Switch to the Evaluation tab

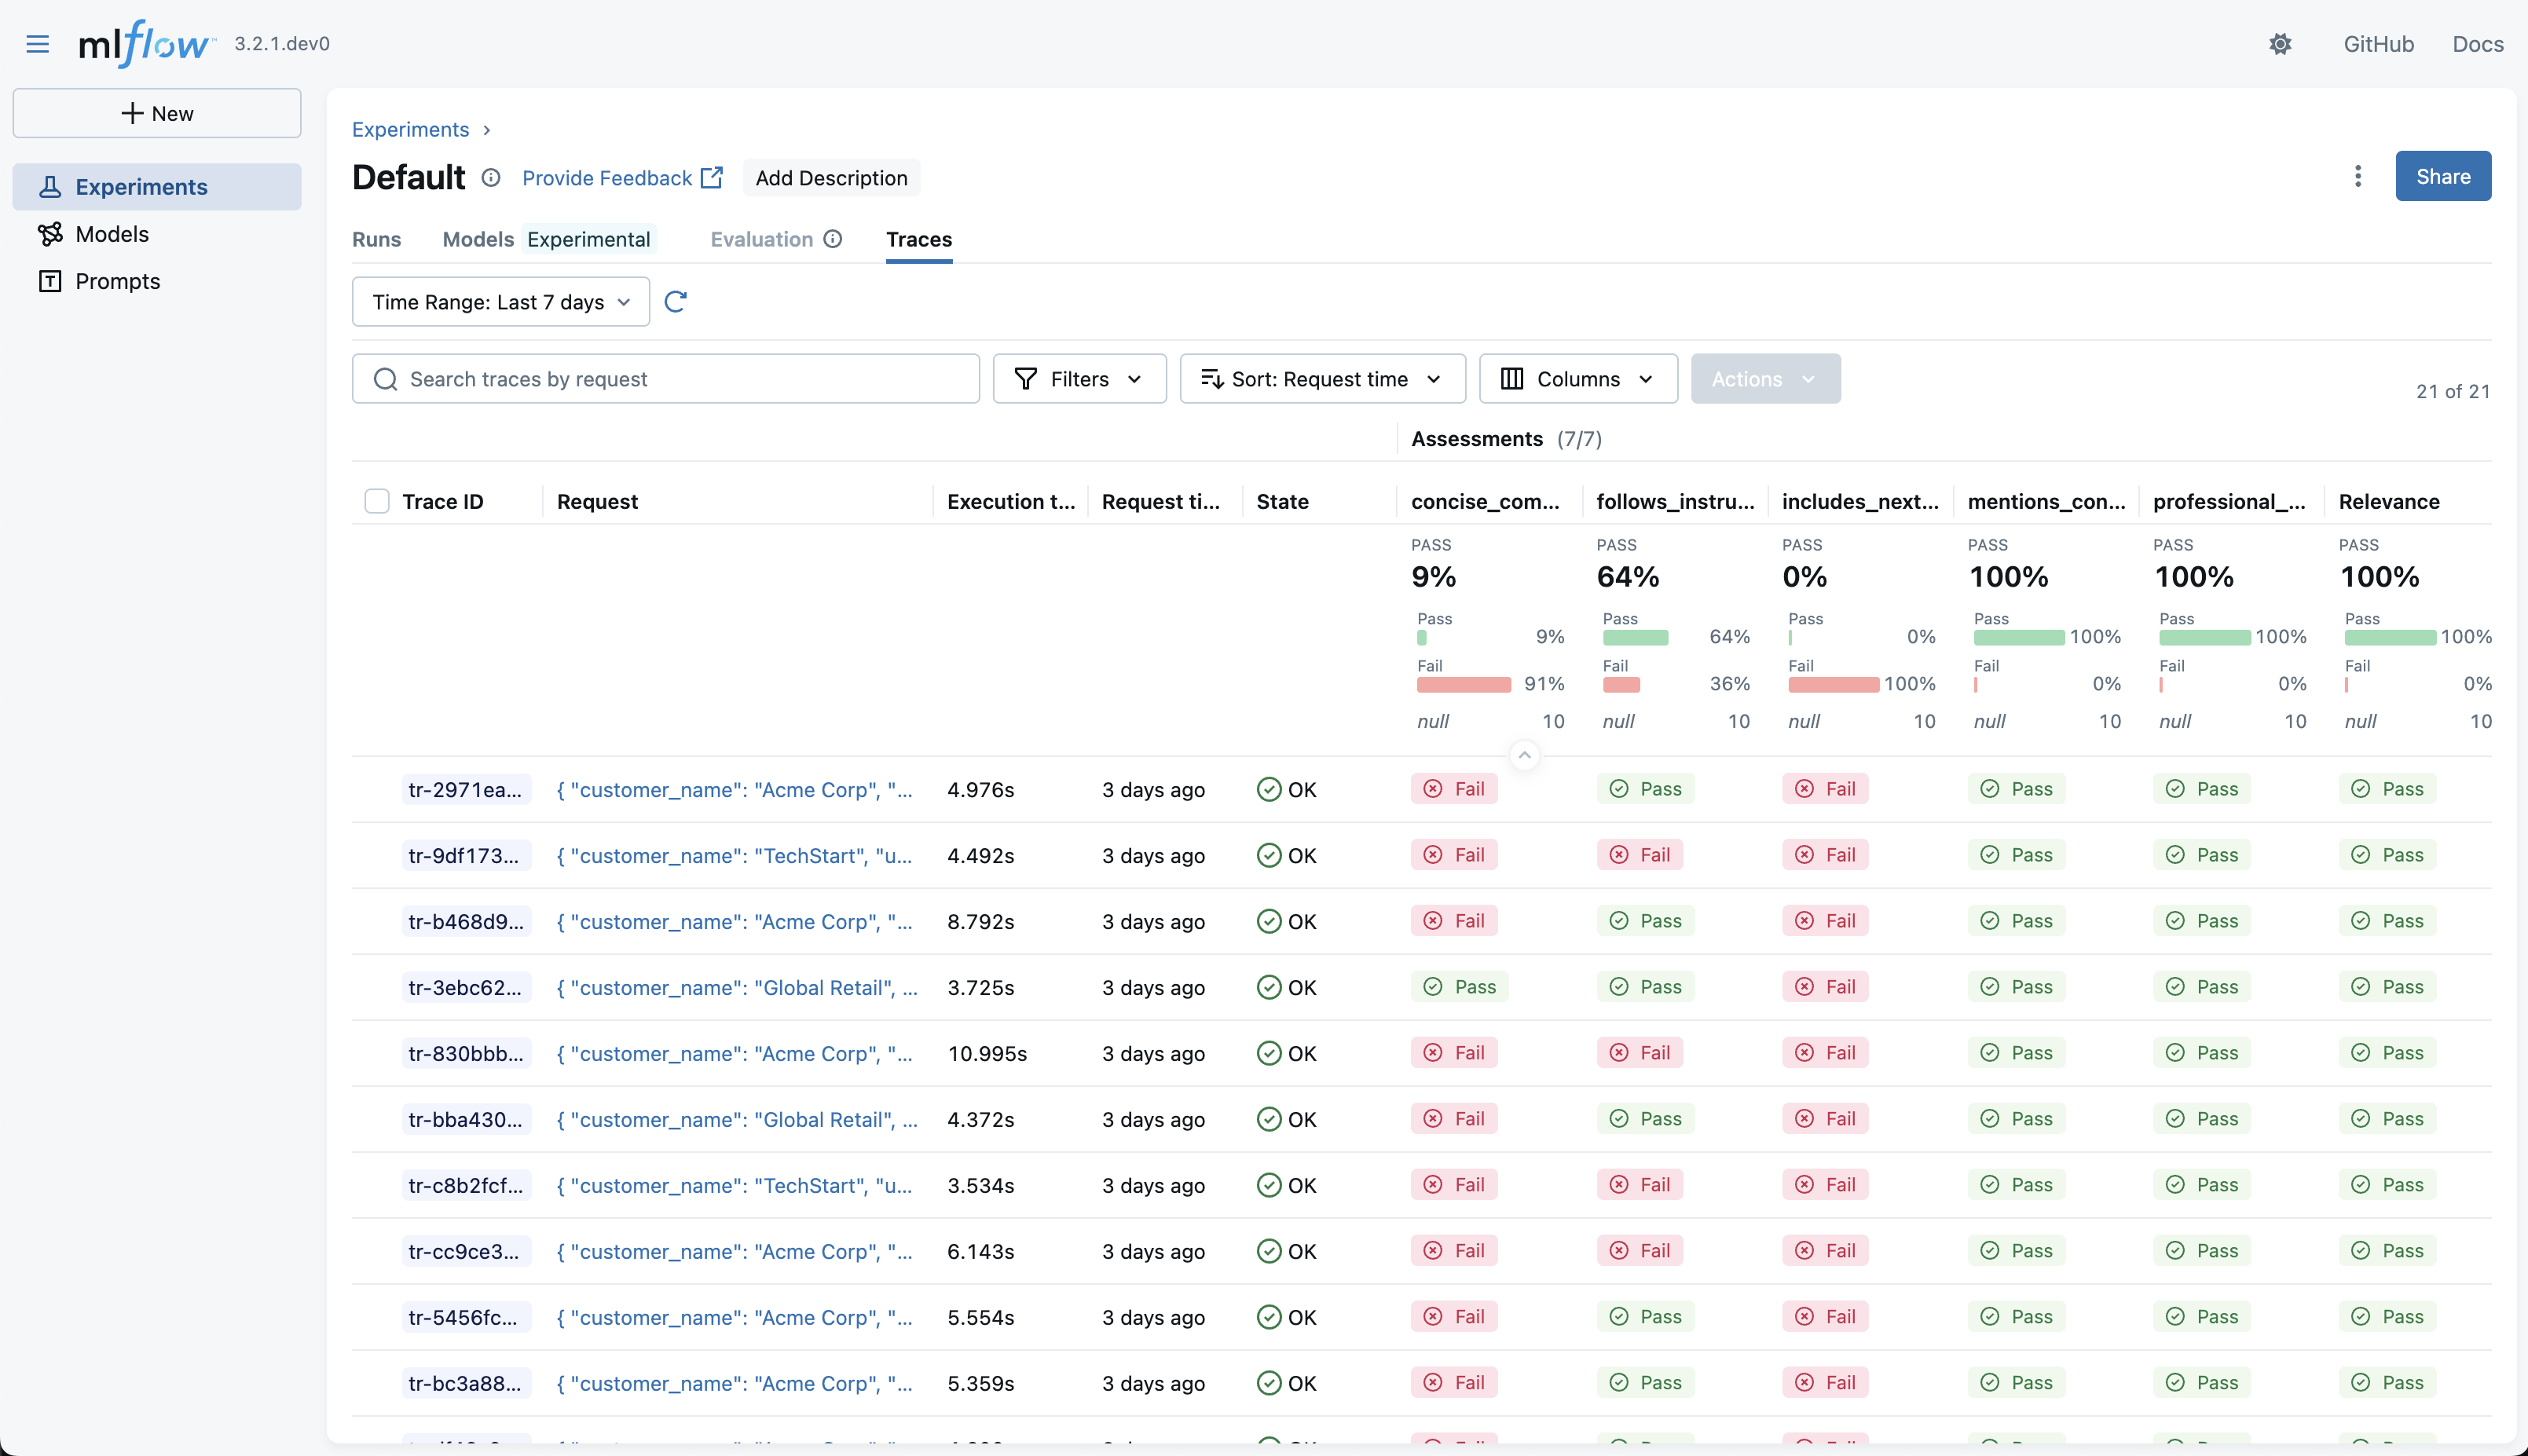point(761,239)
